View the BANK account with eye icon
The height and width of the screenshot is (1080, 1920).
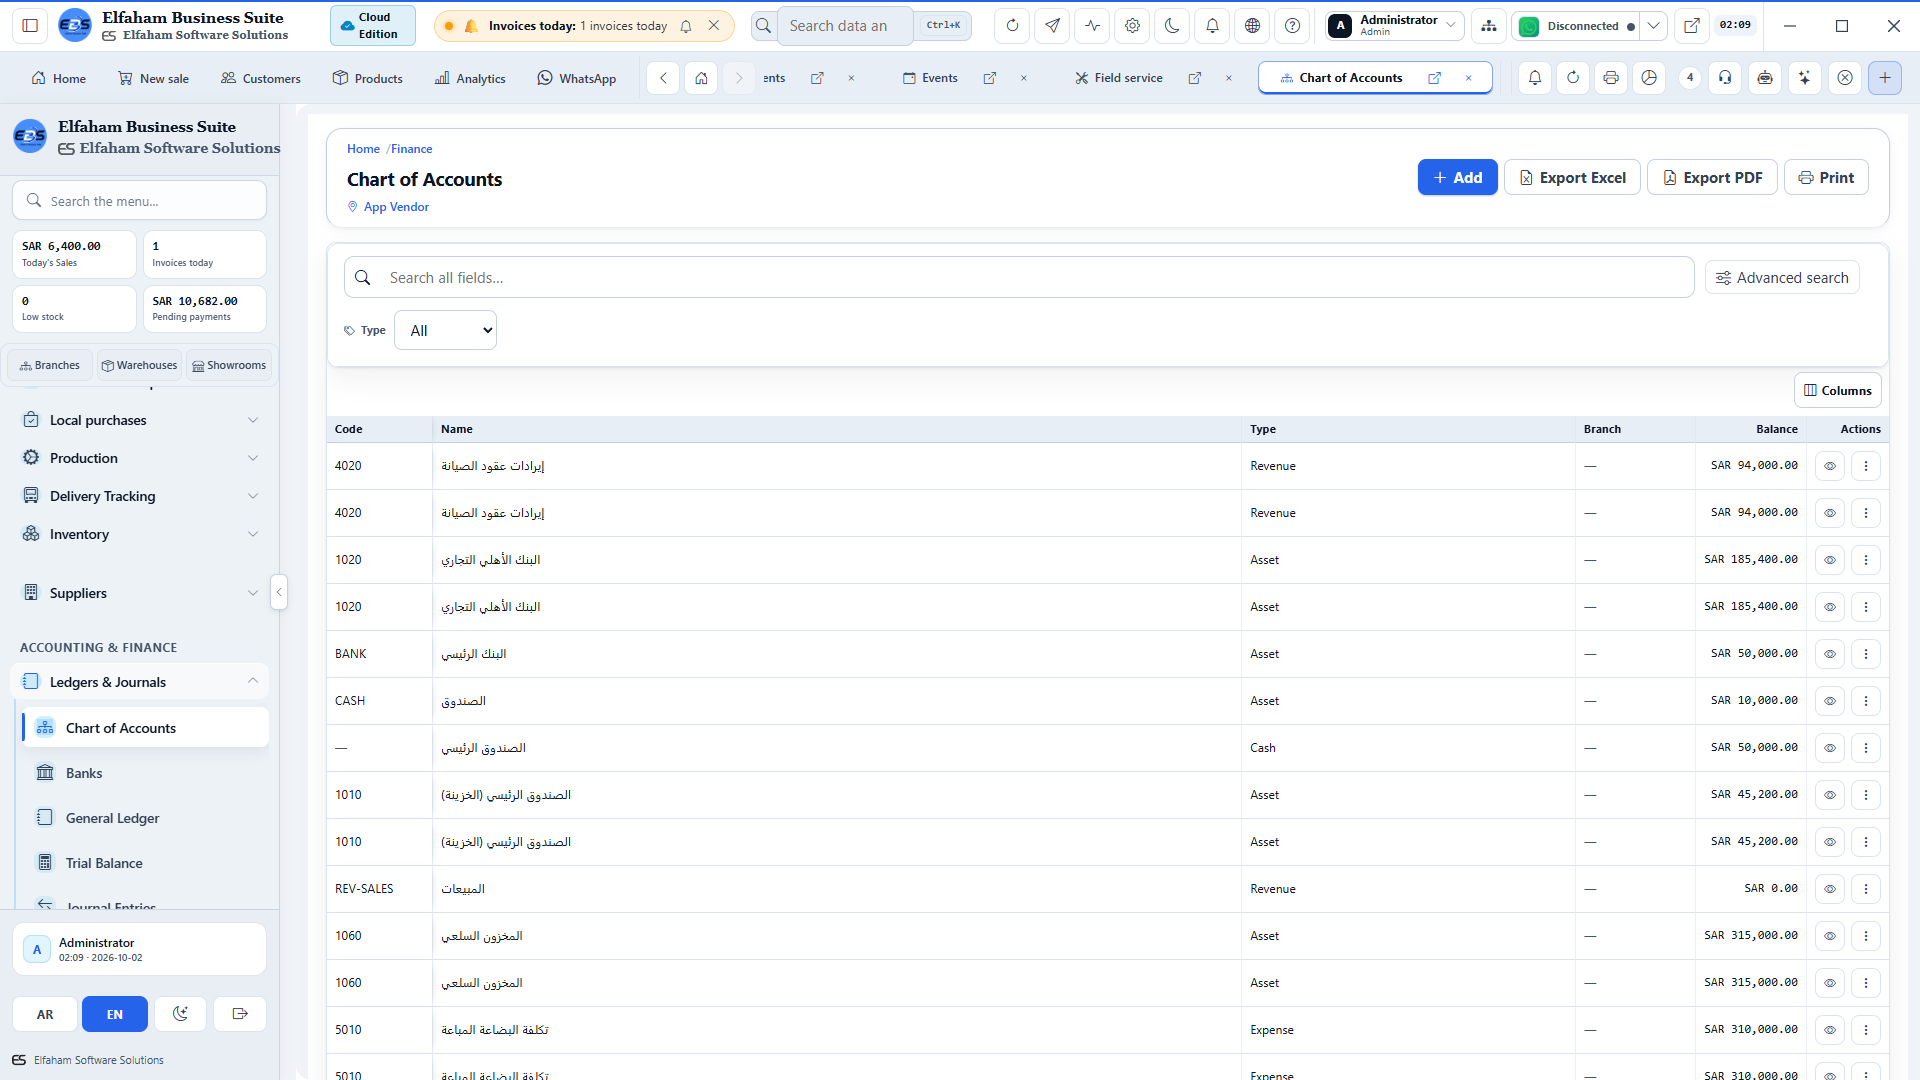click(x=1829, y=654)
